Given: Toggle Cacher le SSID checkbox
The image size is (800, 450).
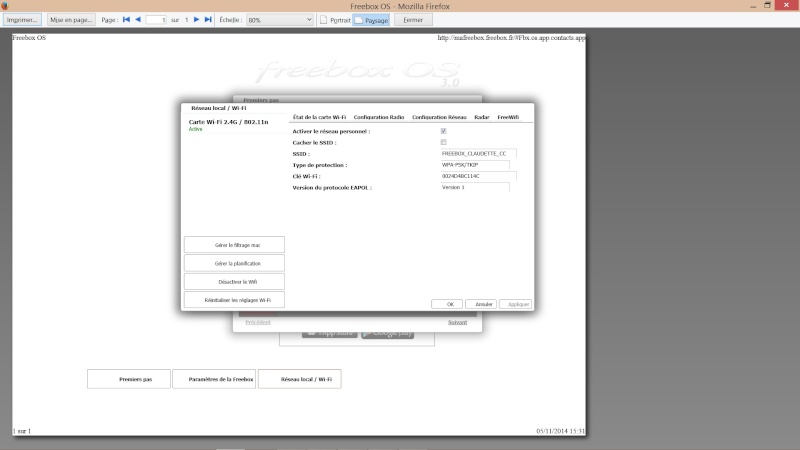Looking at the screenshot, I should pos(443,142).
